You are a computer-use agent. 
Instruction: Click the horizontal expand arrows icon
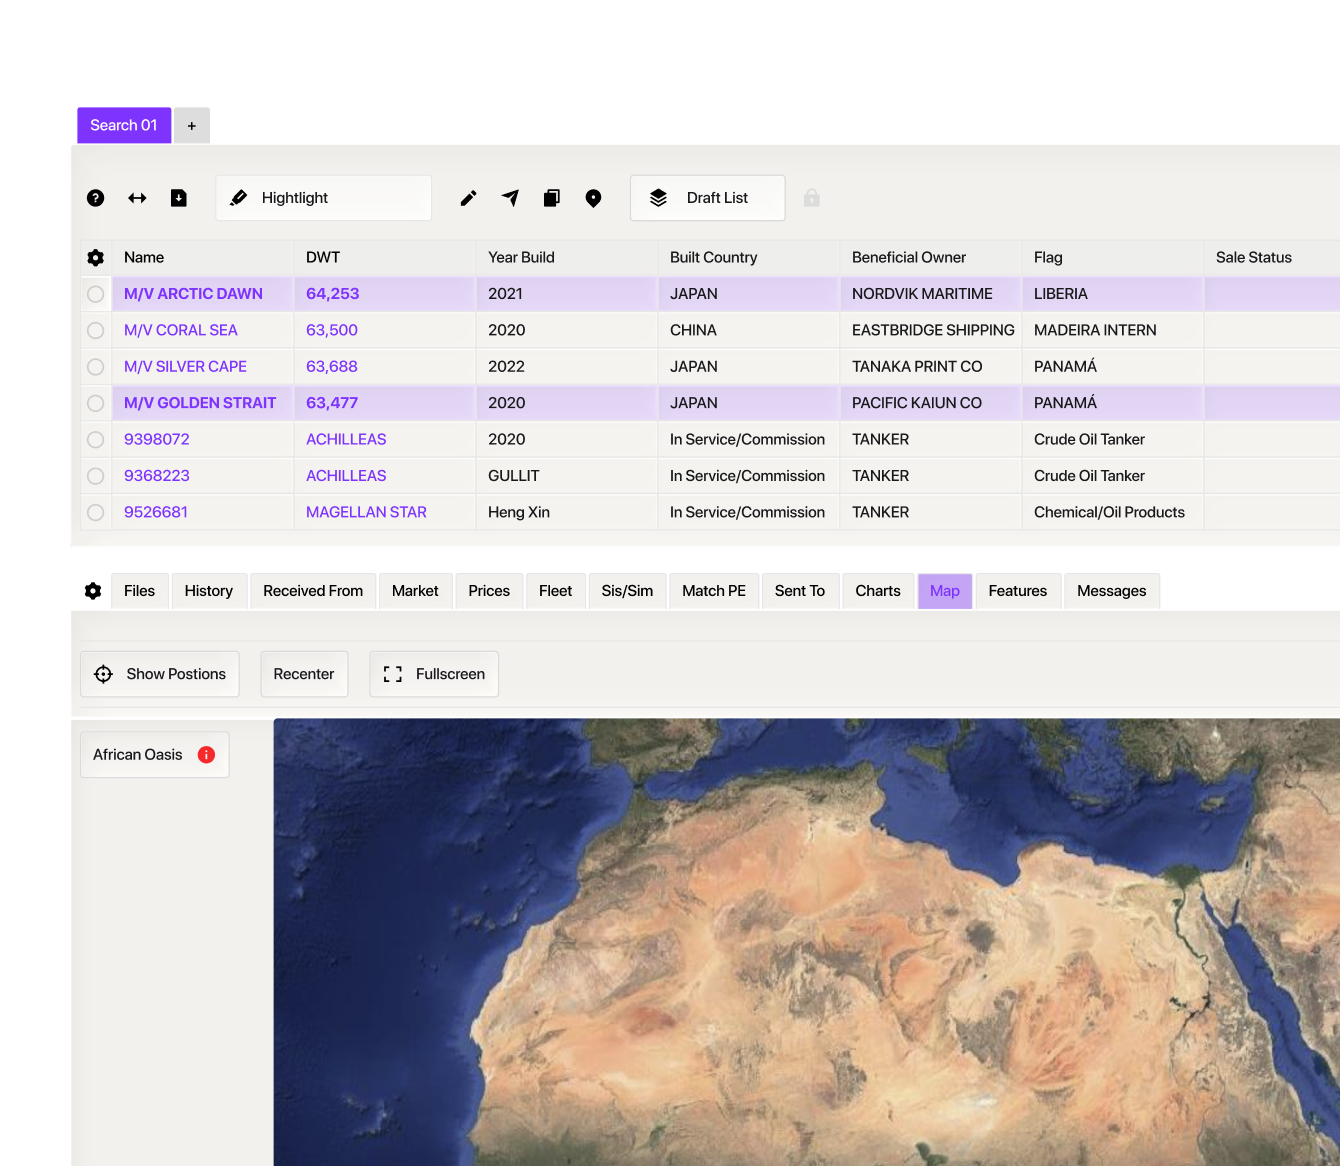[137, 198]
